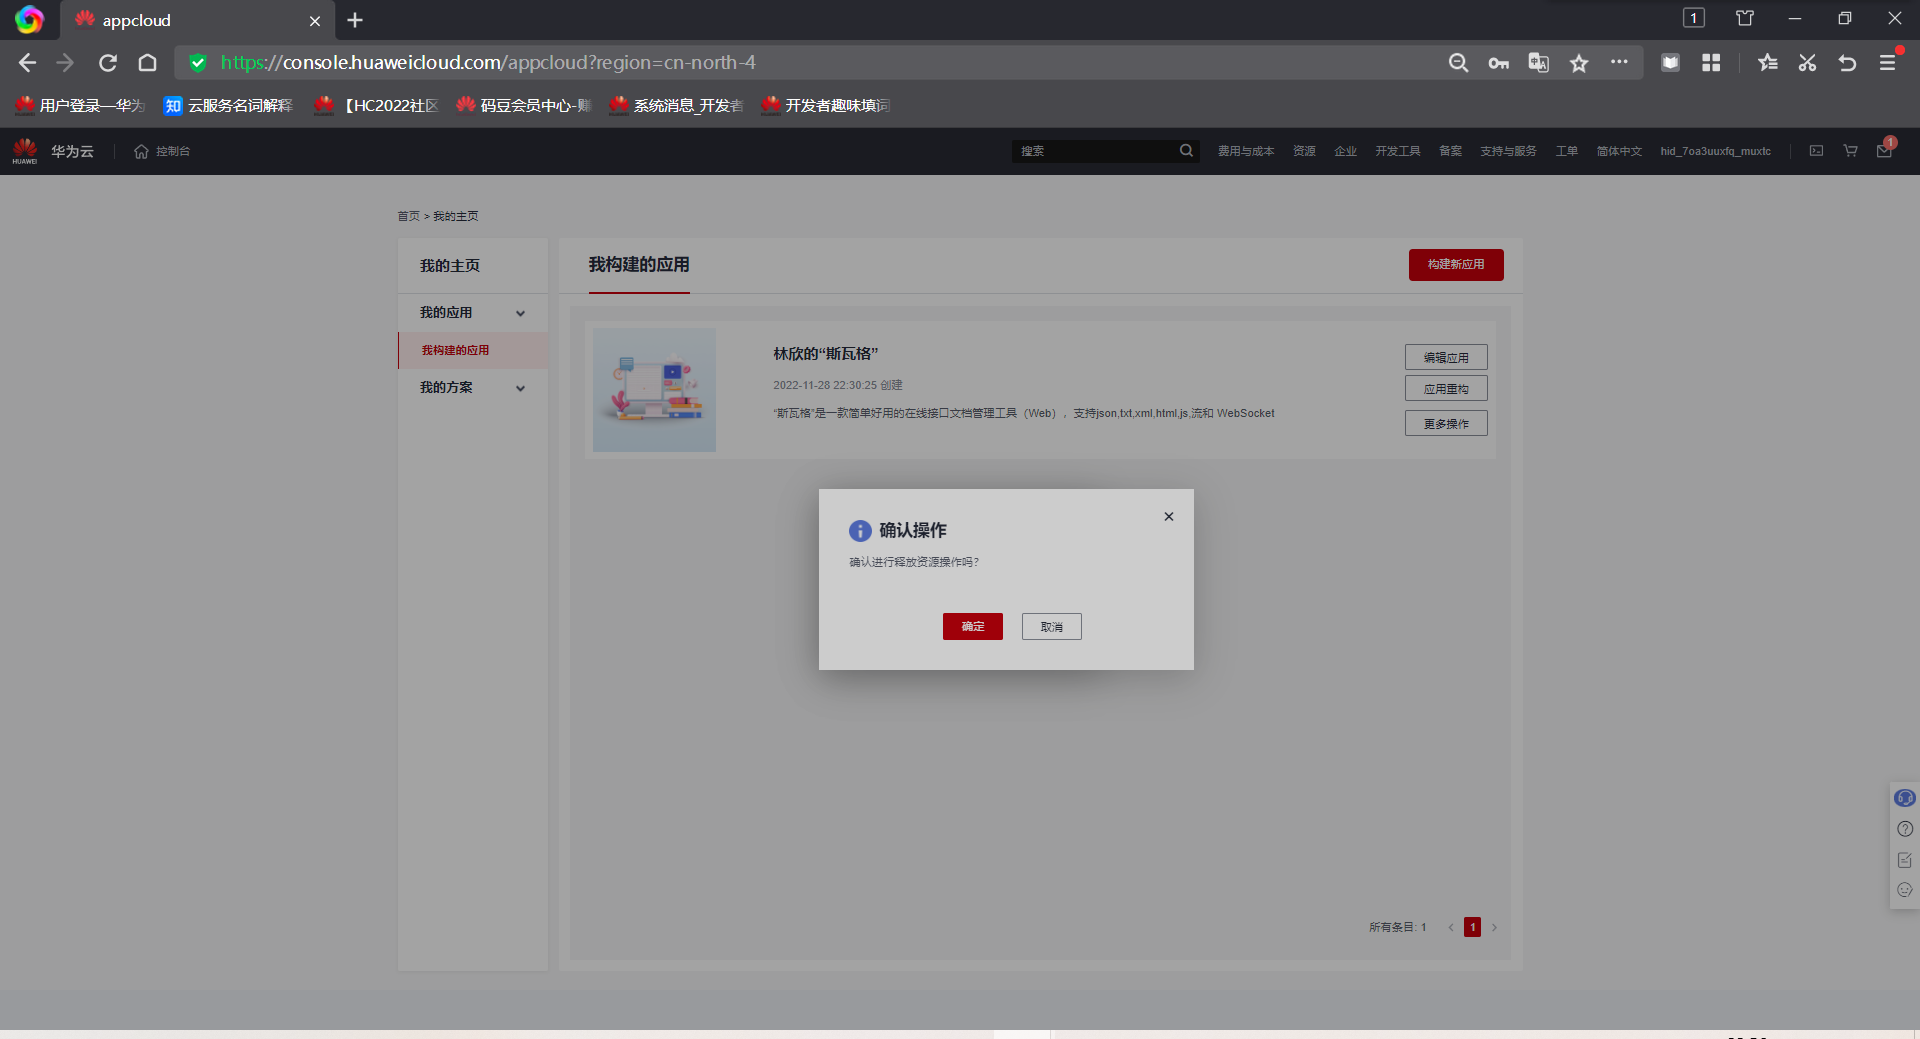Open bookmark 【HC2022社区

tap(376, 105)
